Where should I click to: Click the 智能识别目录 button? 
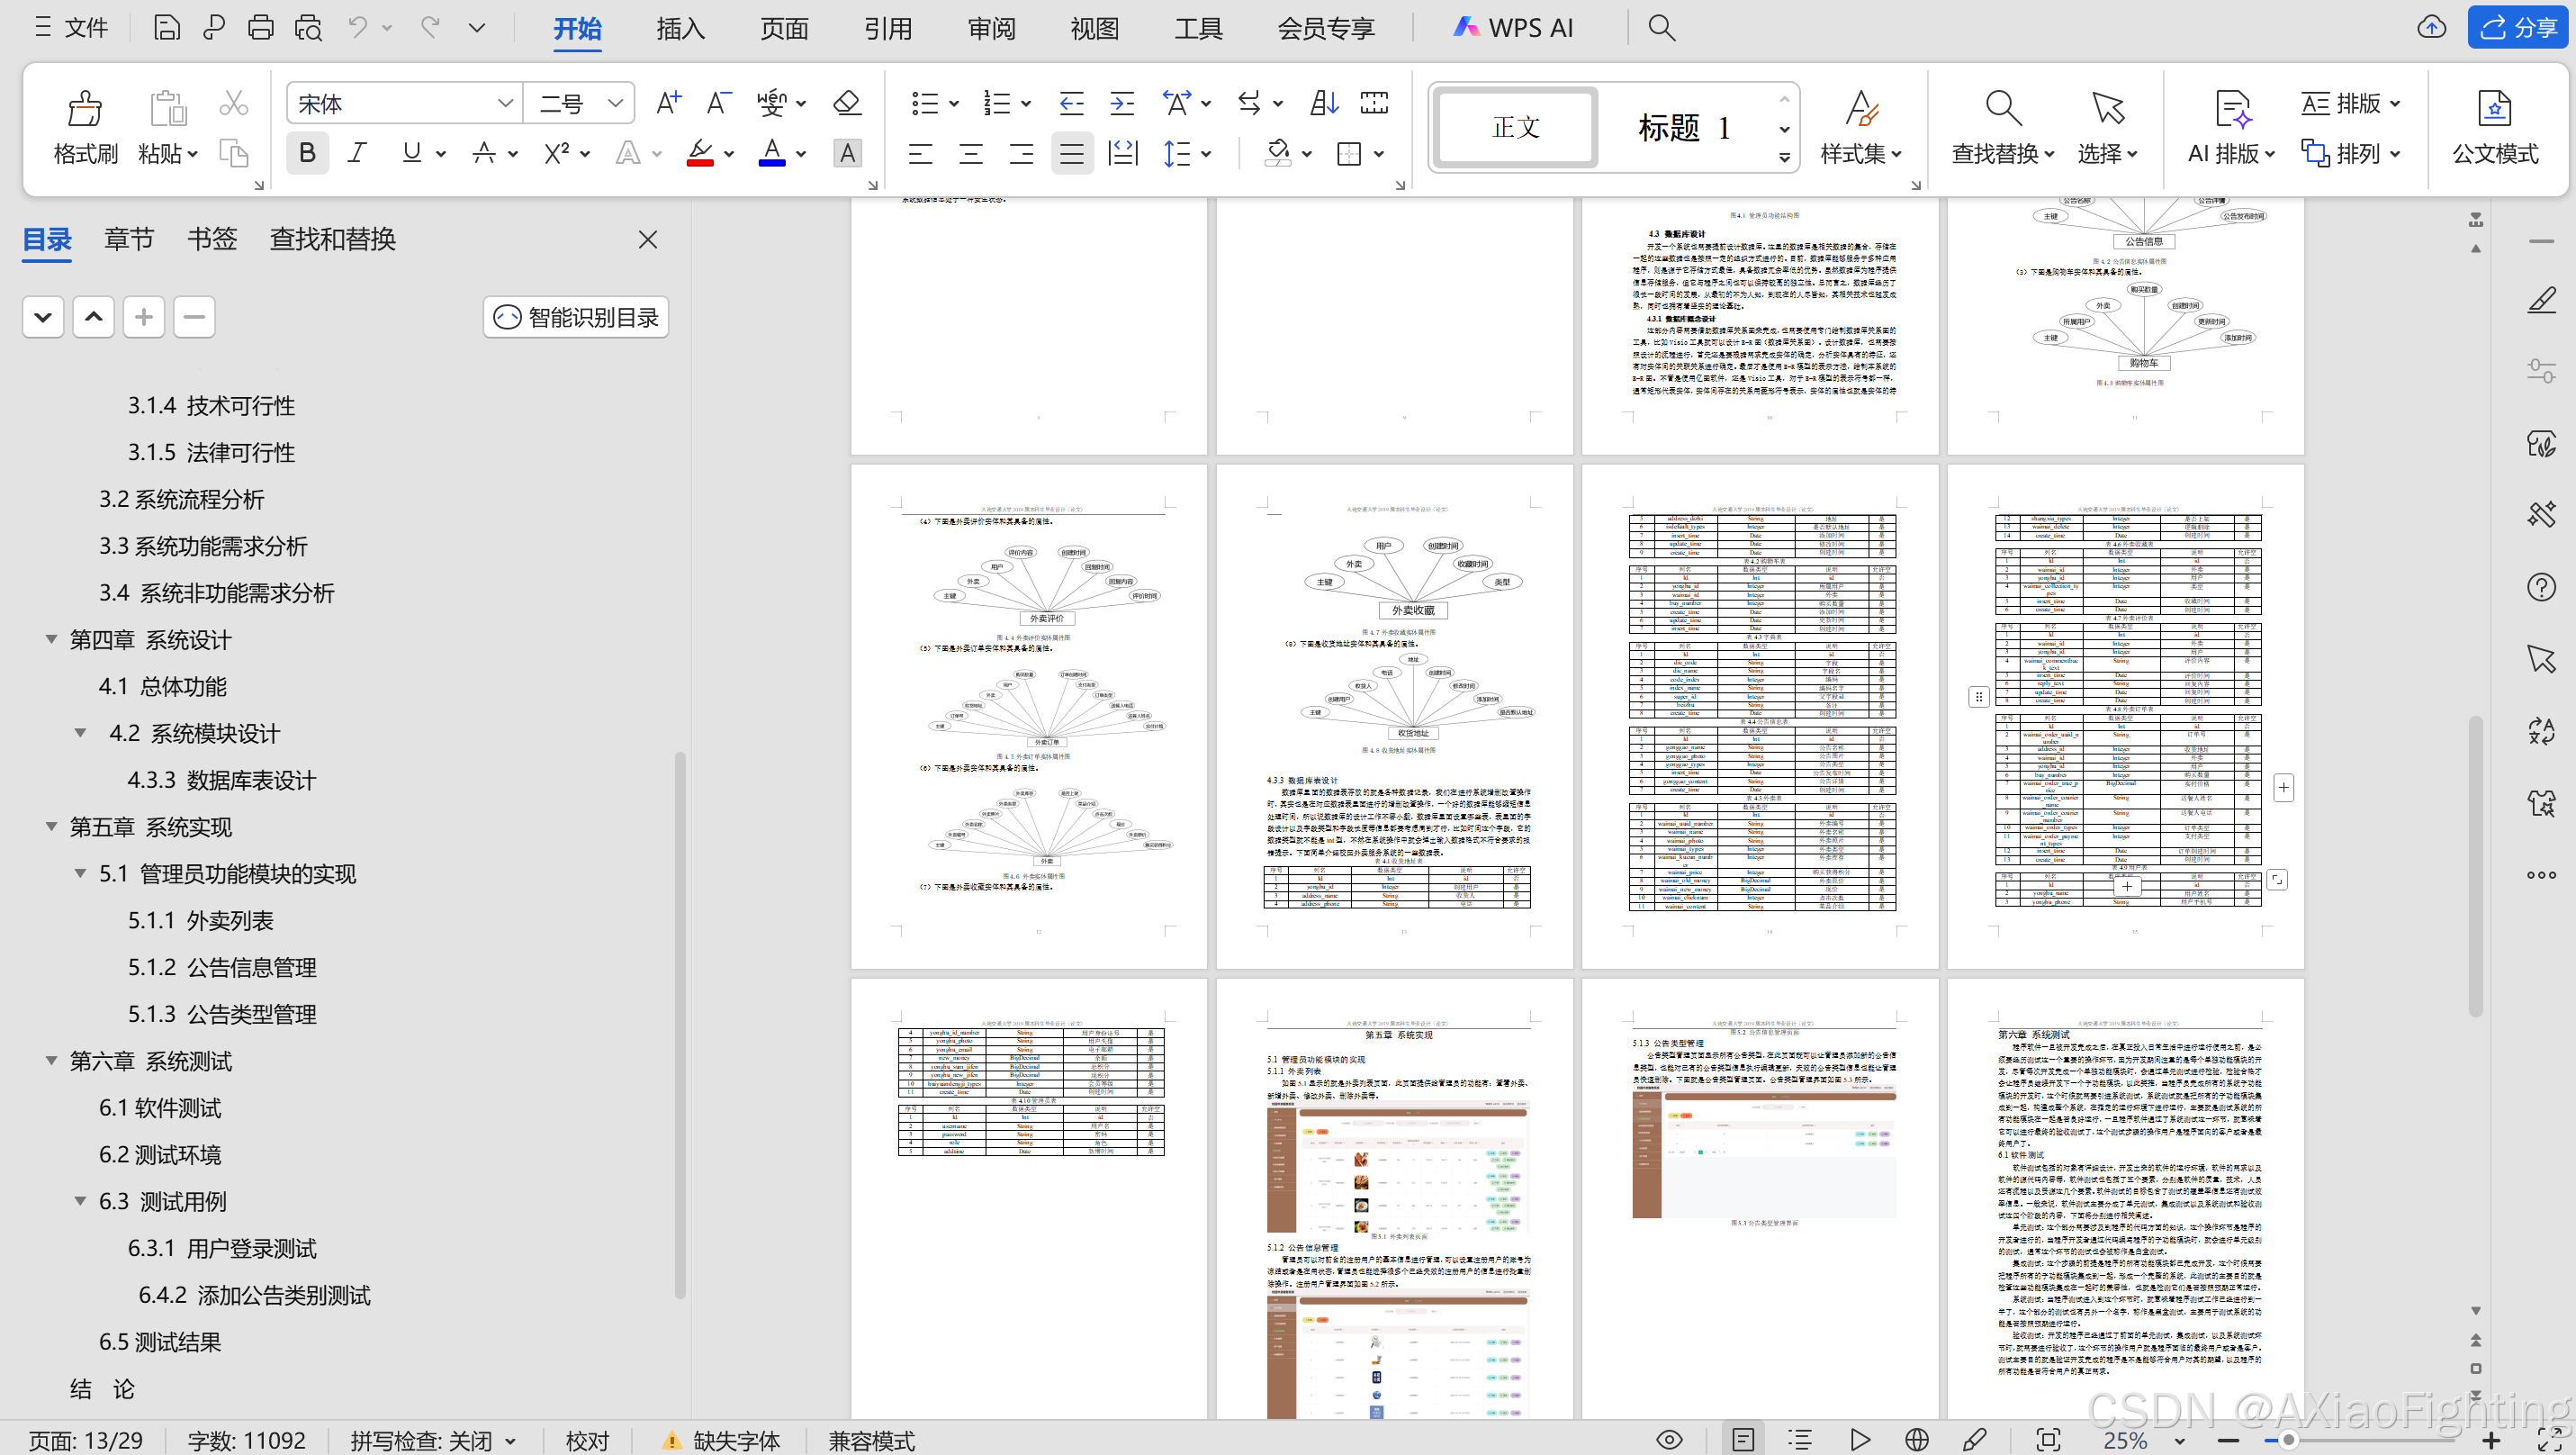[575, 317]
